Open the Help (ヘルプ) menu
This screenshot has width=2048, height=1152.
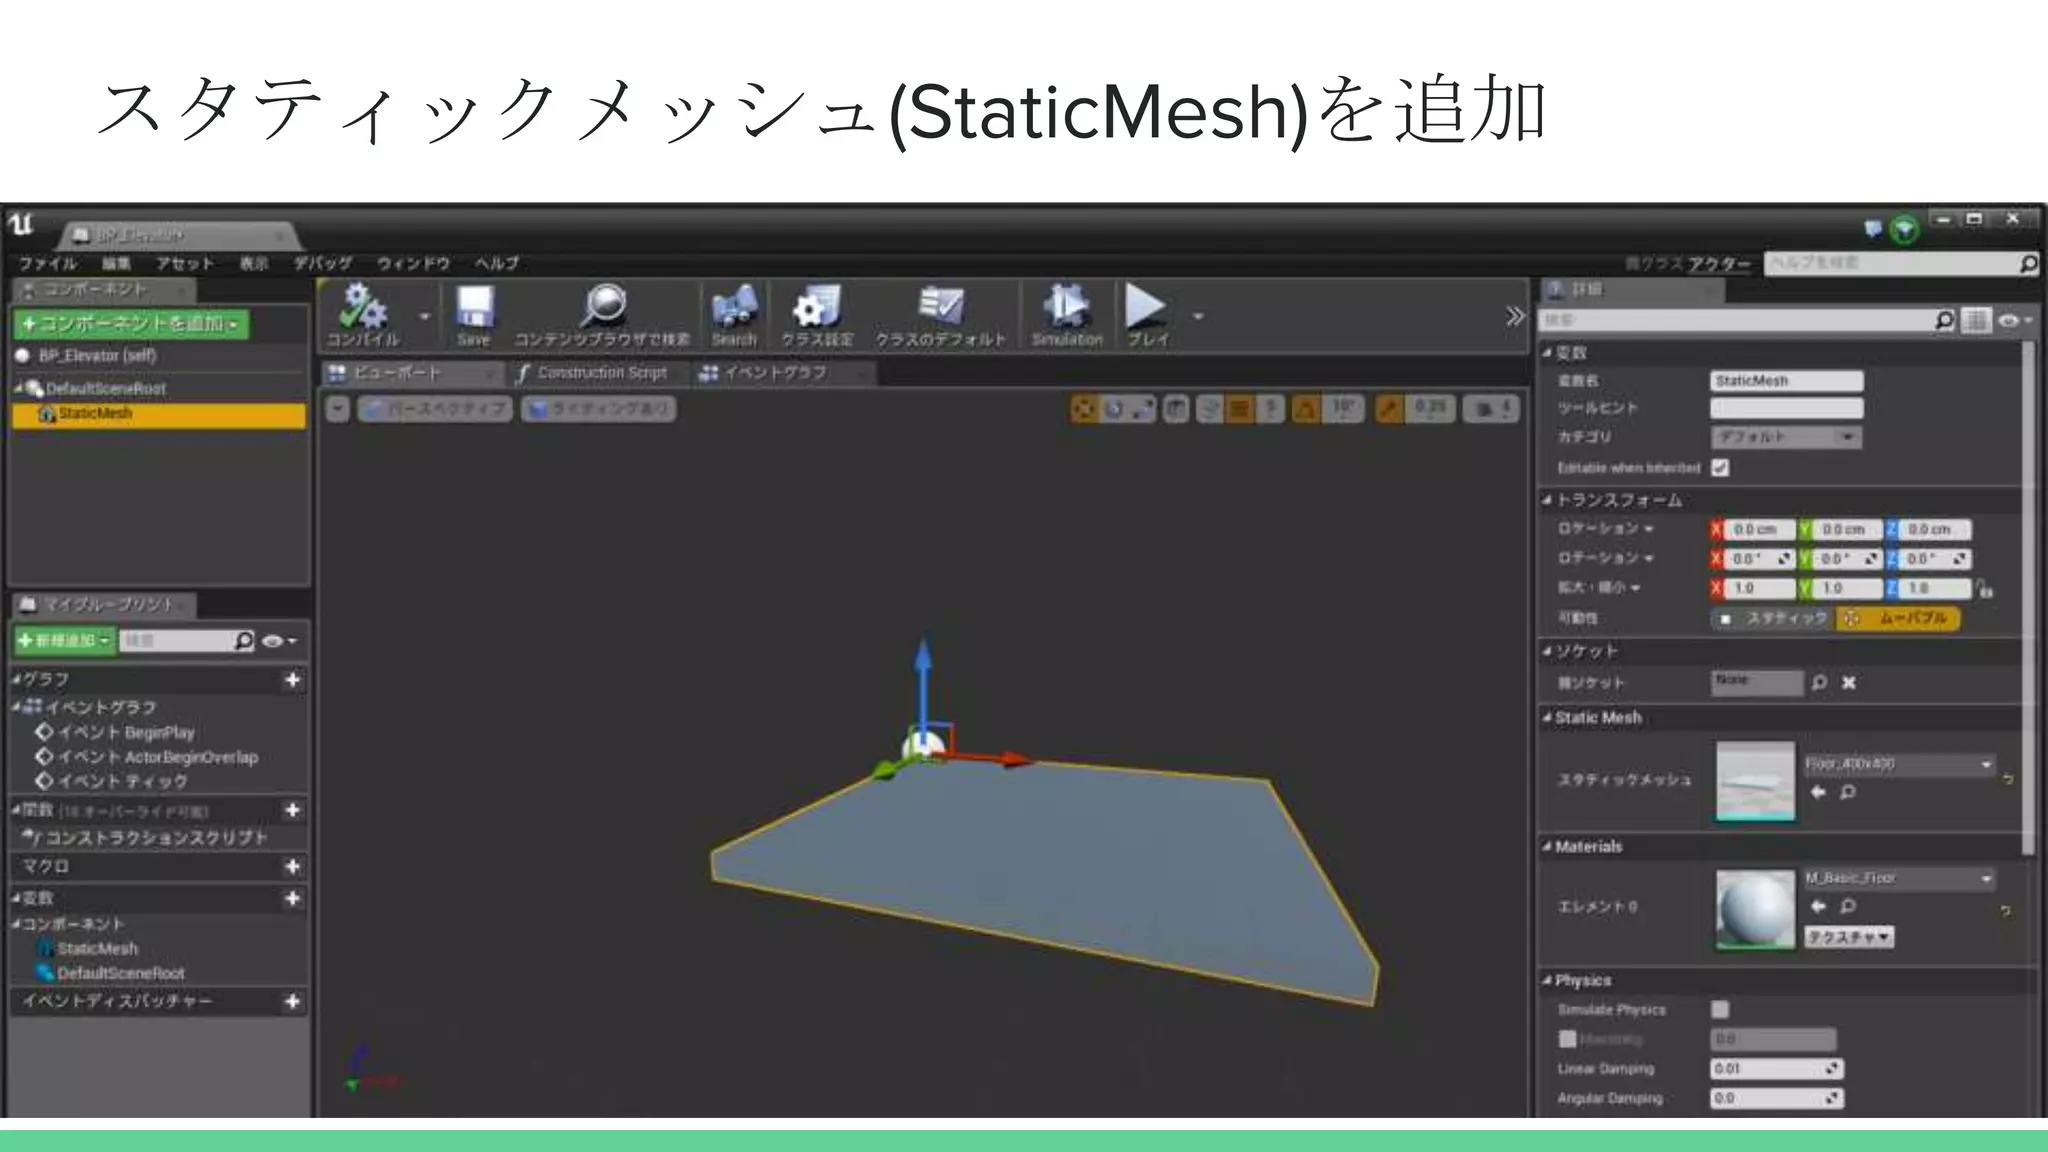pos(497,263)
